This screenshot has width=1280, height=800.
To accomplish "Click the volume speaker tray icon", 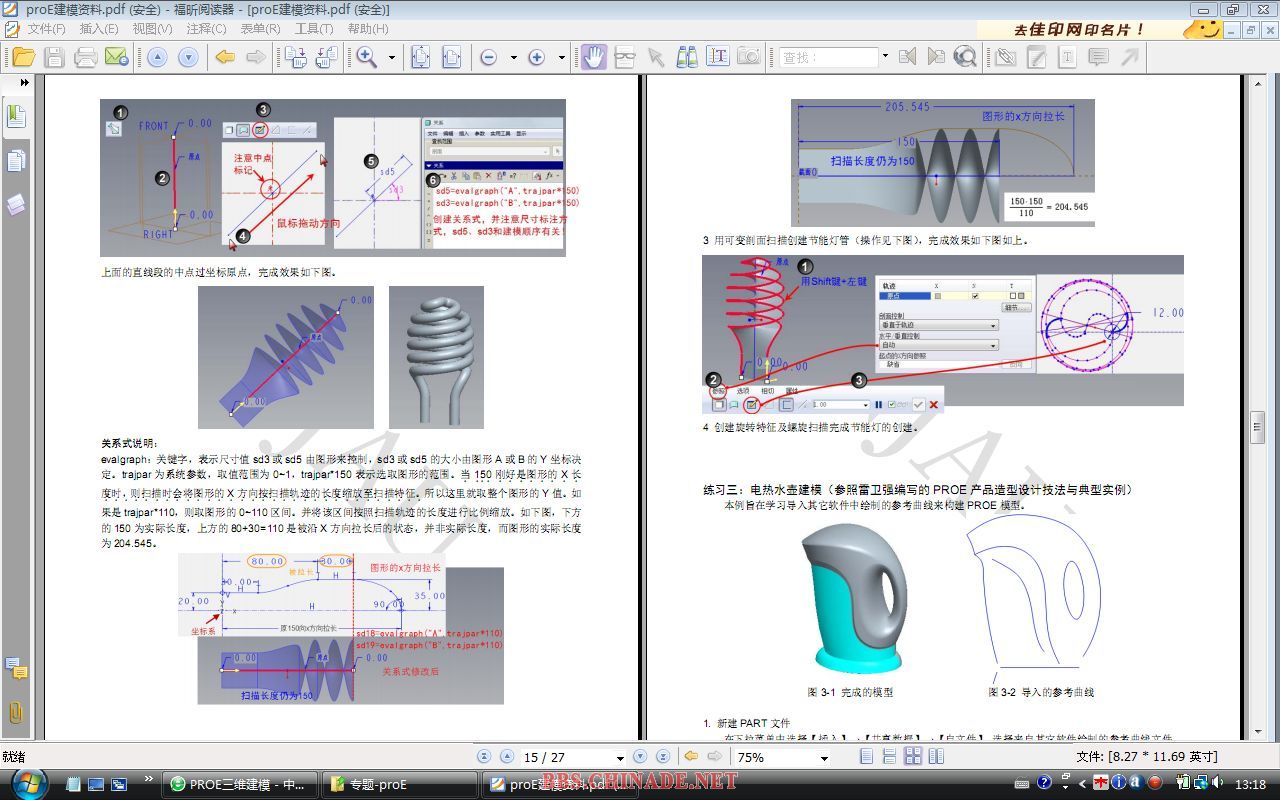I will pyautogui.click(x=1219, y=783).
